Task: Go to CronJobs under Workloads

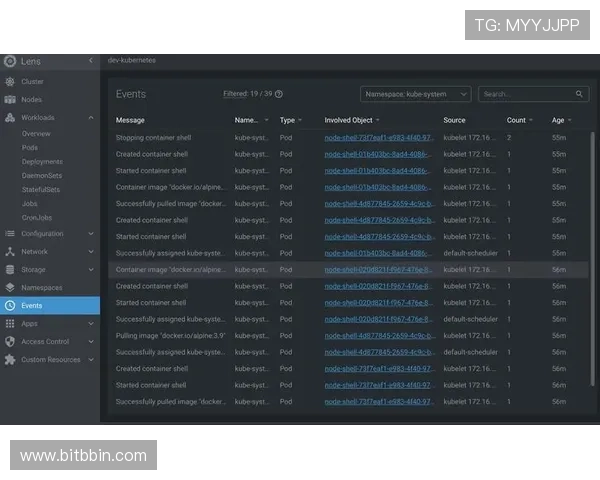Action: point(37,216)
